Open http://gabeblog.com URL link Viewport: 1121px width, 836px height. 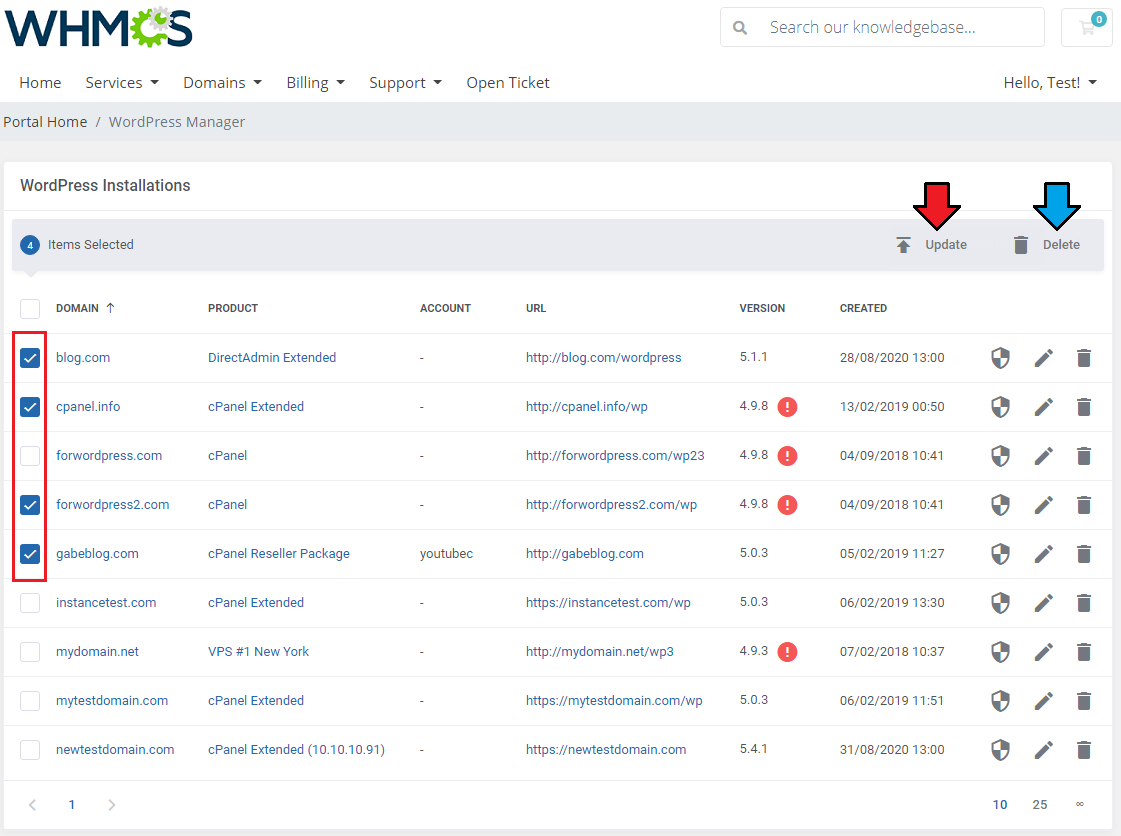[x=585, y=554]
